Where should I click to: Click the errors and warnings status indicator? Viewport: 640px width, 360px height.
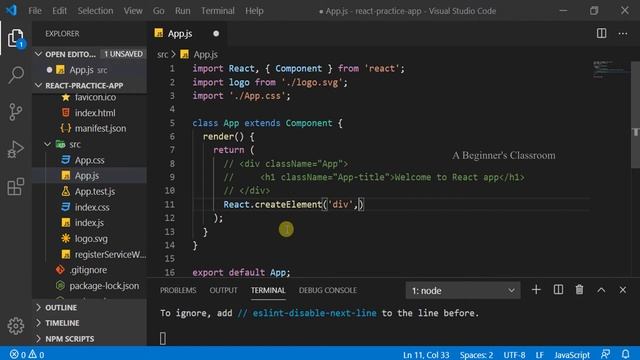(x=27, y=354)
